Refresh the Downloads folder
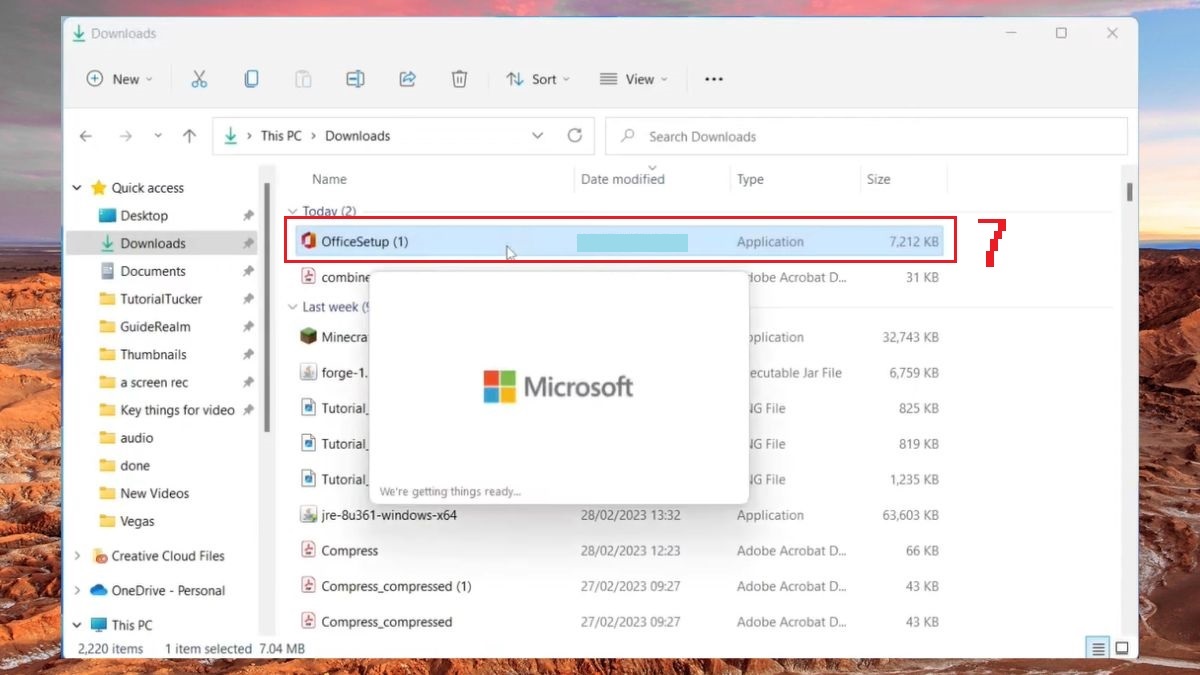This screenshot has width=1200, height=675. pos(575,136)
